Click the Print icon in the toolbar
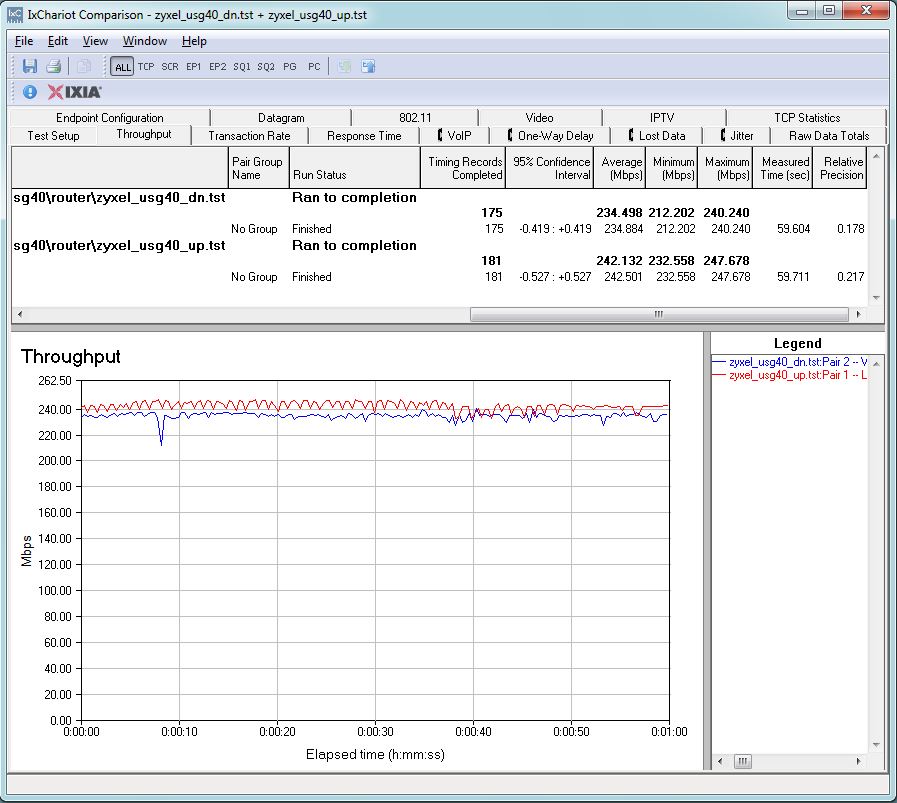Viewport: 897px width, 803px height. [x=54, y=66]
